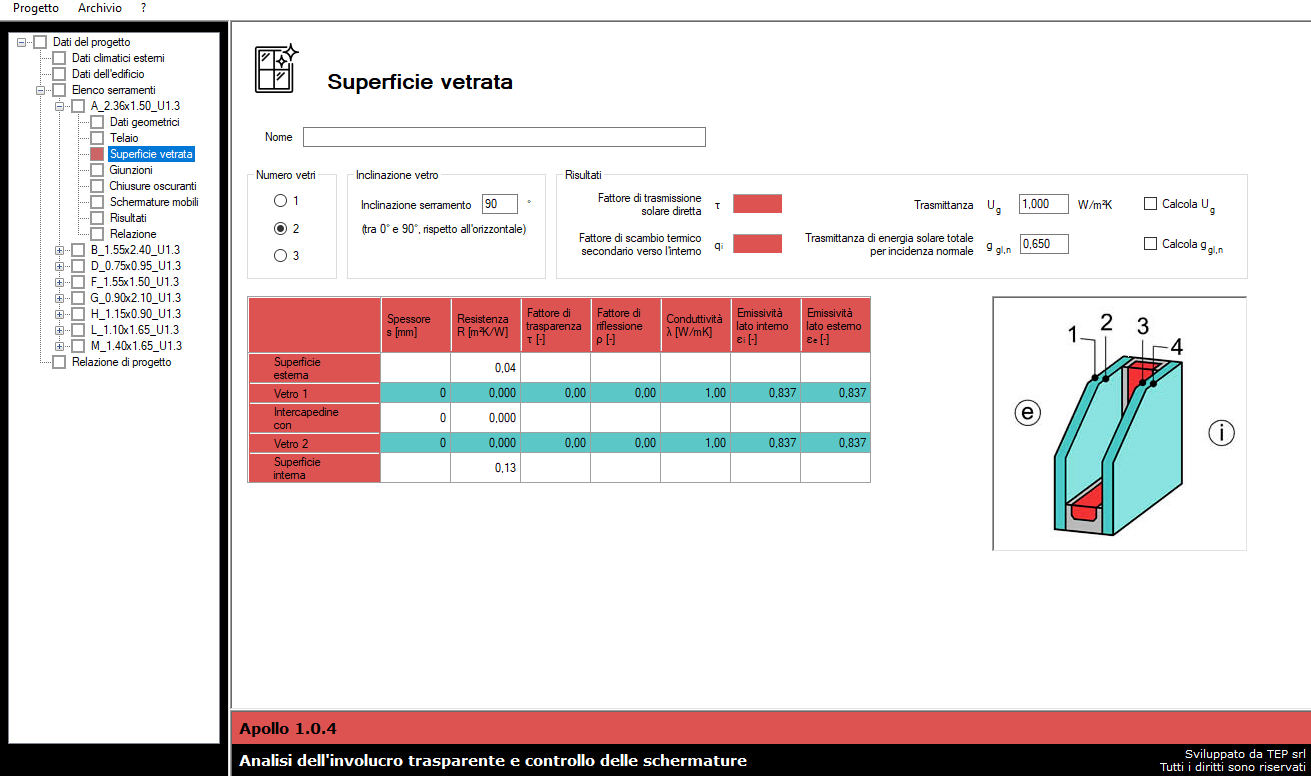This screenshot has height=776, width=1311.
Task: Open Chiusure oscuranti in the tree
Action: point(152,186)
